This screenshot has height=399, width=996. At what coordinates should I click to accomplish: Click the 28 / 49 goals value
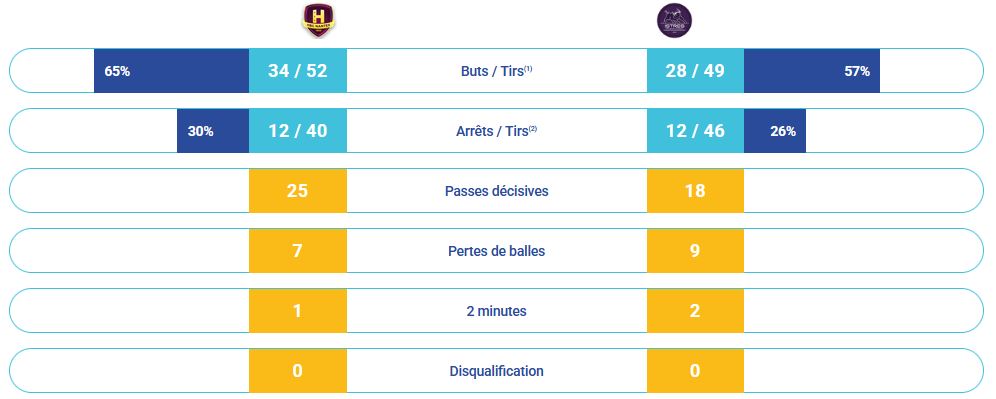coord(695,71)
